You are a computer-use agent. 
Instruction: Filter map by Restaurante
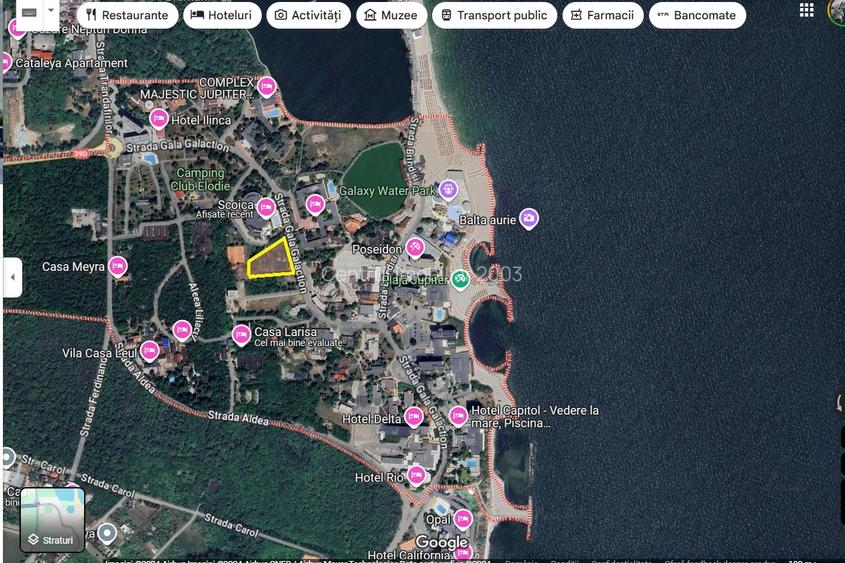tap(127, 15)
